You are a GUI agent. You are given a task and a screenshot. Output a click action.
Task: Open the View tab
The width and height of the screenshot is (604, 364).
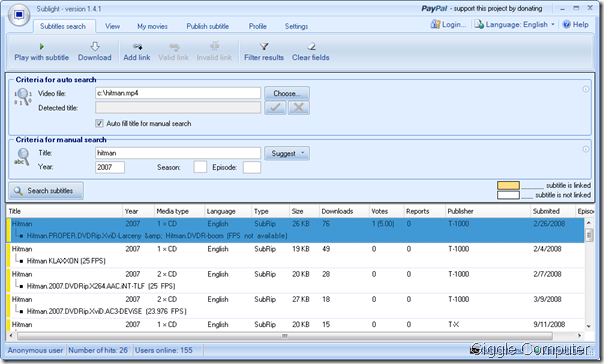(112, 26)
